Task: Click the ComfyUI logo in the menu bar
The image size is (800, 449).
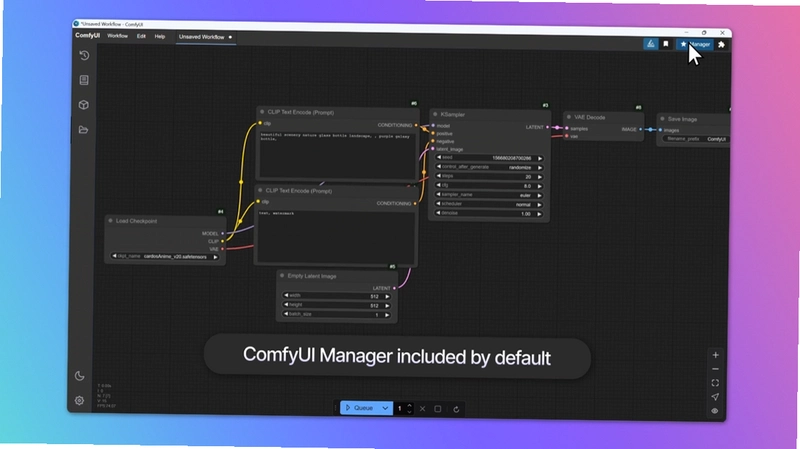Action: (88, 36)
